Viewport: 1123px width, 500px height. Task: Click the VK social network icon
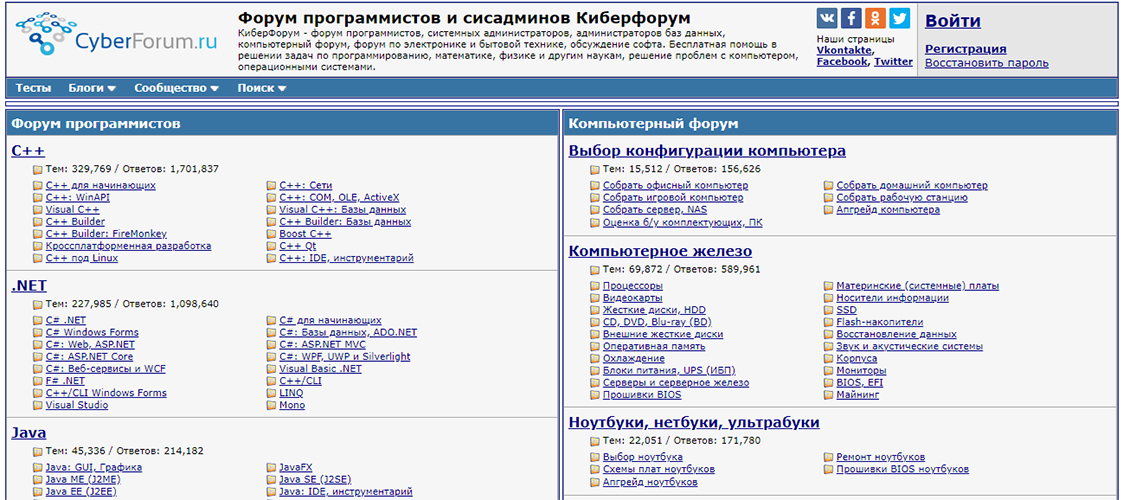tap(827, 19)
